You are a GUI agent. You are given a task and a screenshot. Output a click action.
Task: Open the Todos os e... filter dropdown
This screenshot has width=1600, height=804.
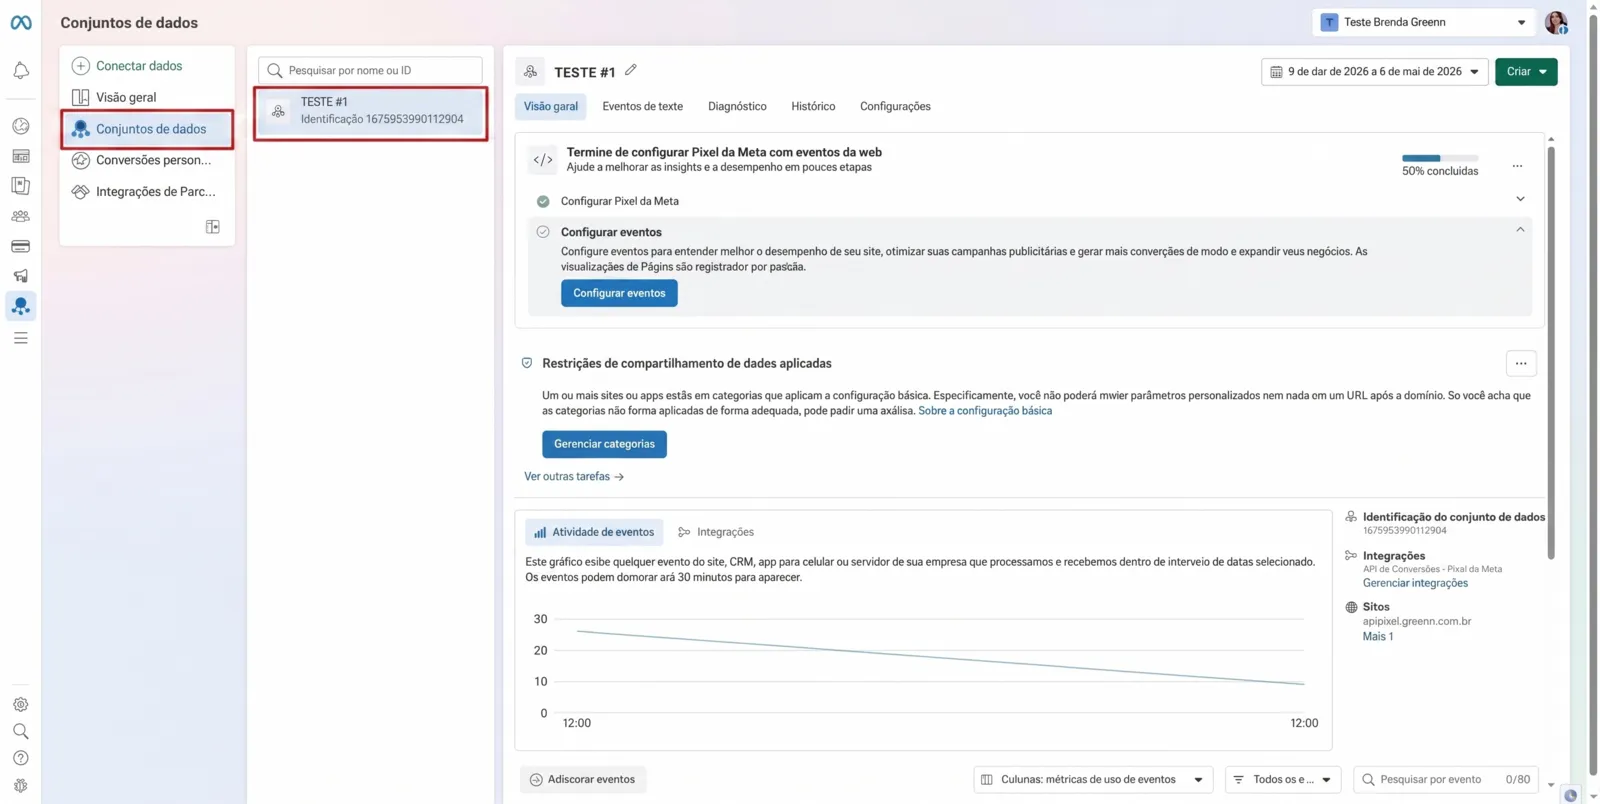[1283, 780]
